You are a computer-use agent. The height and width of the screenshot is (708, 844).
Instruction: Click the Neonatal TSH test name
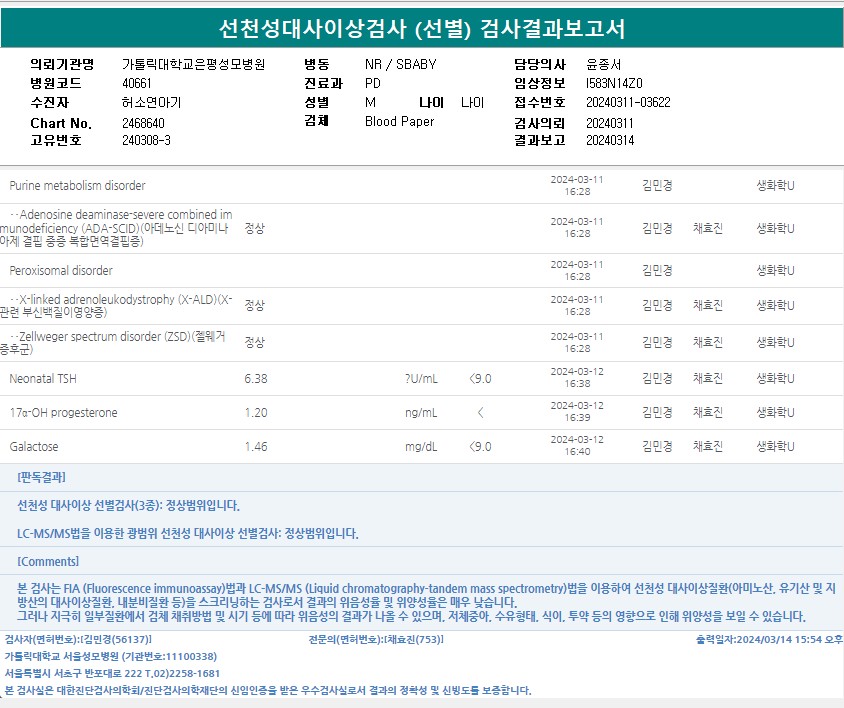click(43, 378)
